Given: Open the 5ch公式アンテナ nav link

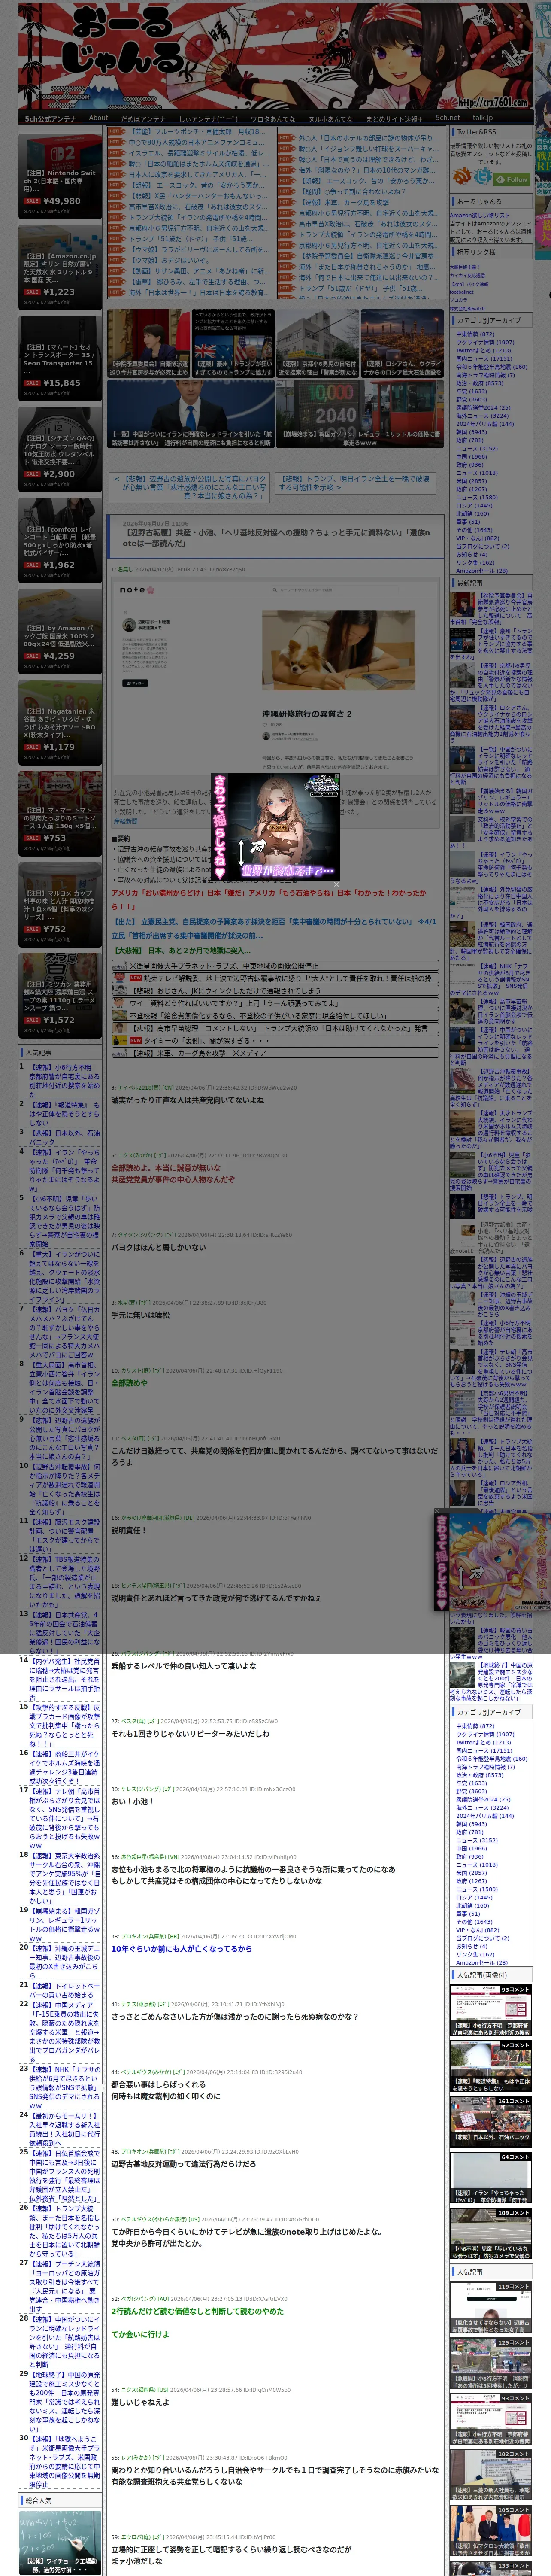Looking at the screenshot, I should [50, 118].
